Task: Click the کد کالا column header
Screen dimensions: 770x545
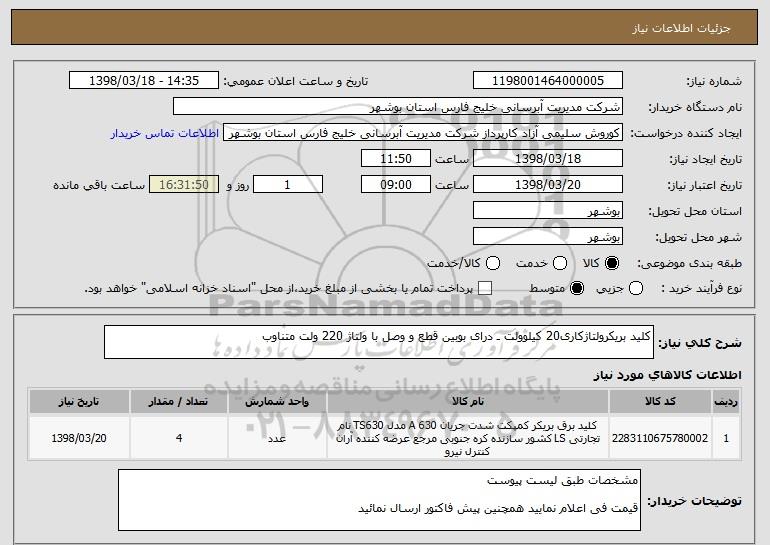Action: tap(660, 402)
